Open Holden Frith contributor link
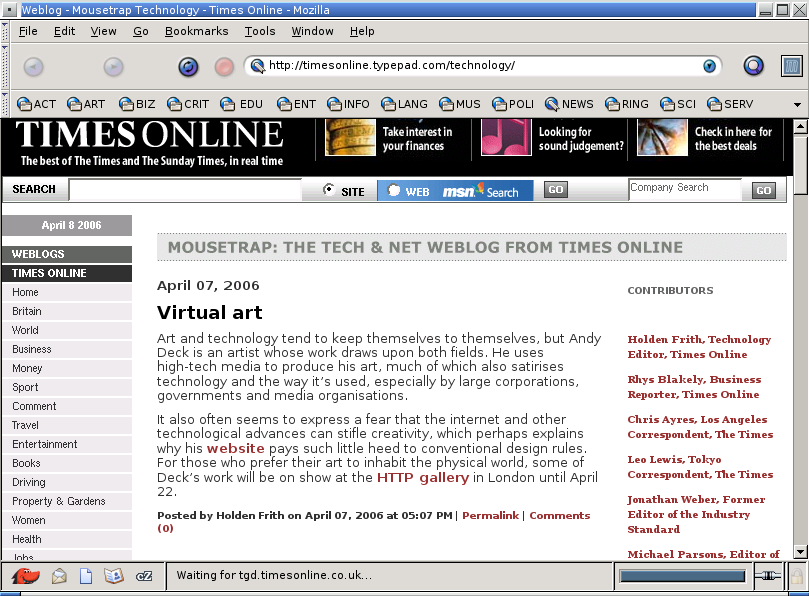809x596 pixels. [x=699, y=347]
